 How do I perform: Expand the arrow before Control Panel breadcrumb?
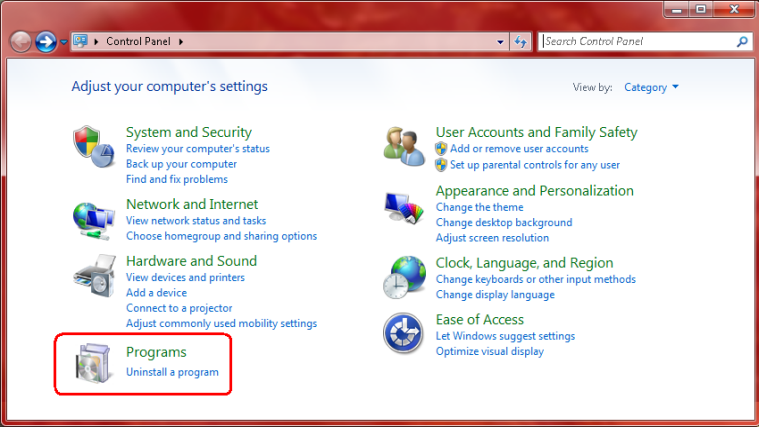(x=96, y=42)
